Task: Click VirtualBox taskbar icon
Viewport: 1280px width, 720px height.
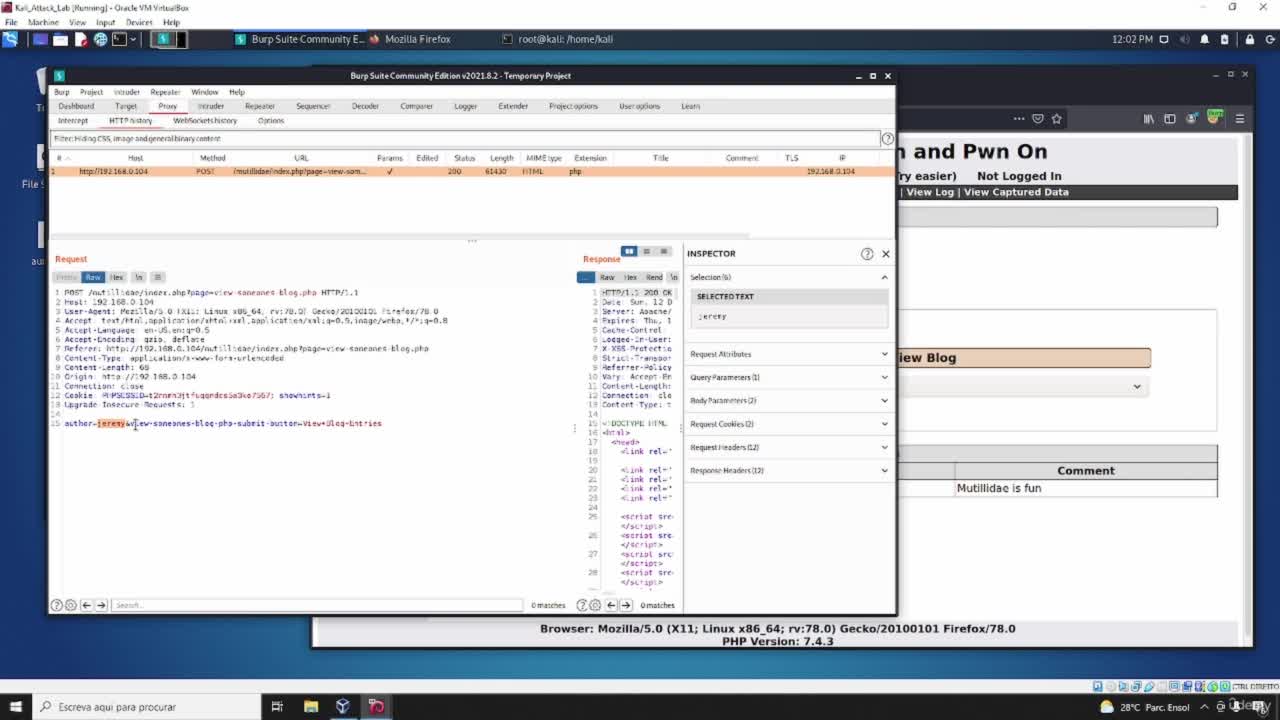Action: [x=343, y=707]
